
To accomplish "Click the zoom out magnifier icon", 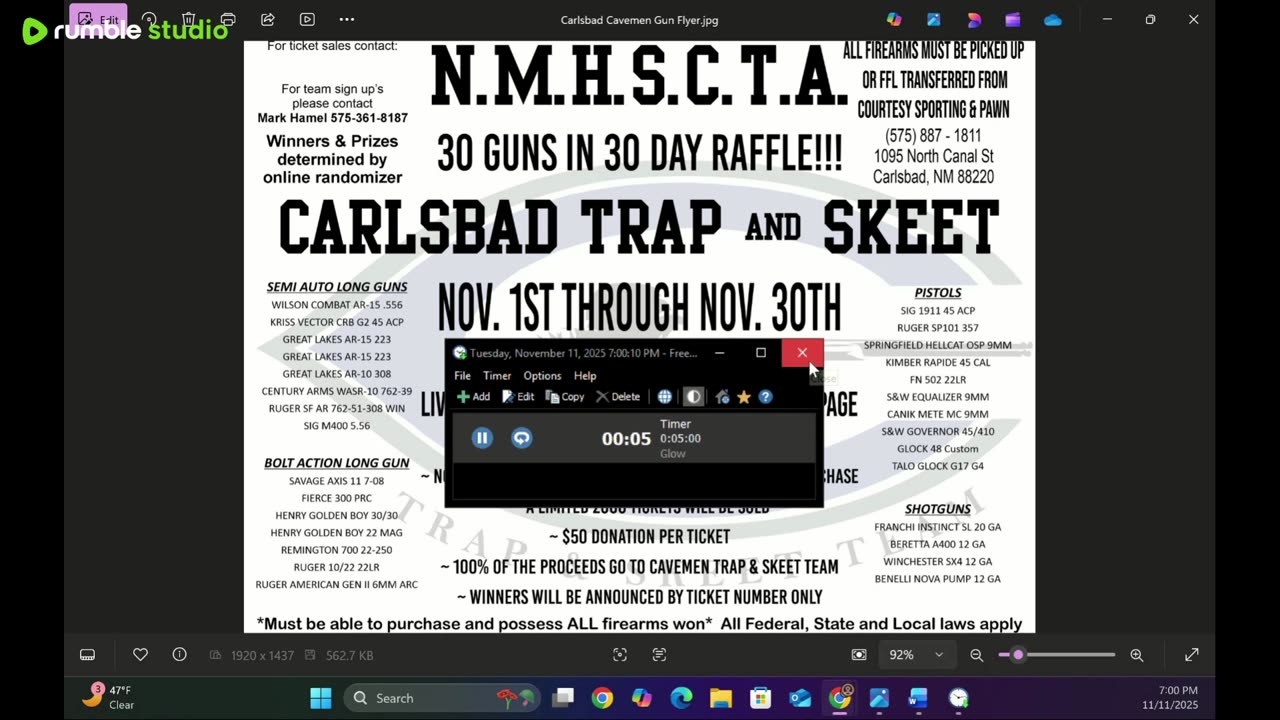I will pyautogui.click(x=977, y=655).
